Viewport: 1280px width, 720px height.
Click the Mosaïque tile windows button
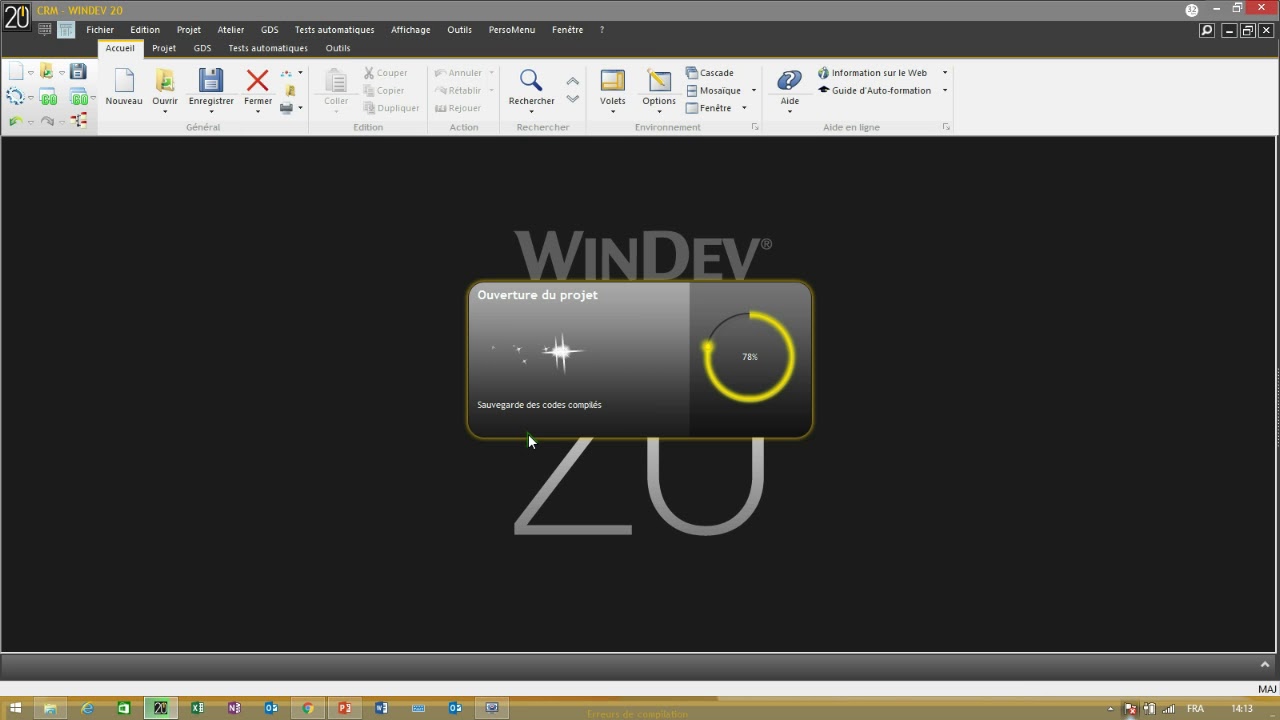pyautogui.click(x=713, y=91)
